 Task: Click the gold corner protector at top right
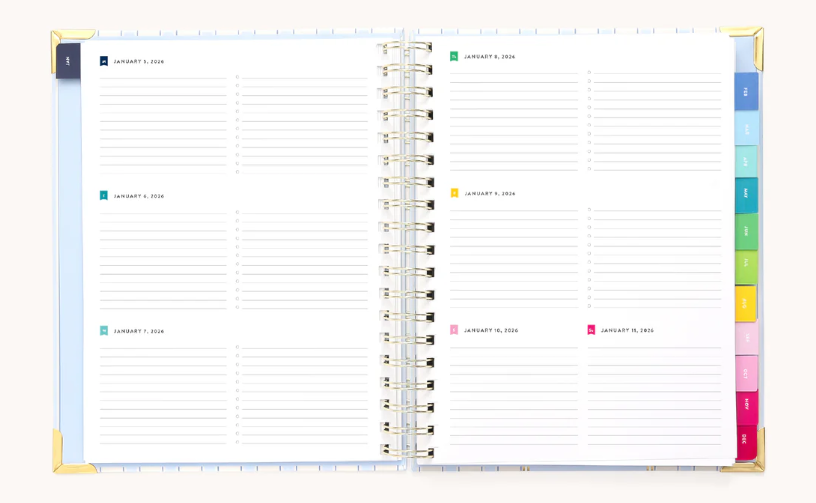pyautogui.click(x=747, y=44)
